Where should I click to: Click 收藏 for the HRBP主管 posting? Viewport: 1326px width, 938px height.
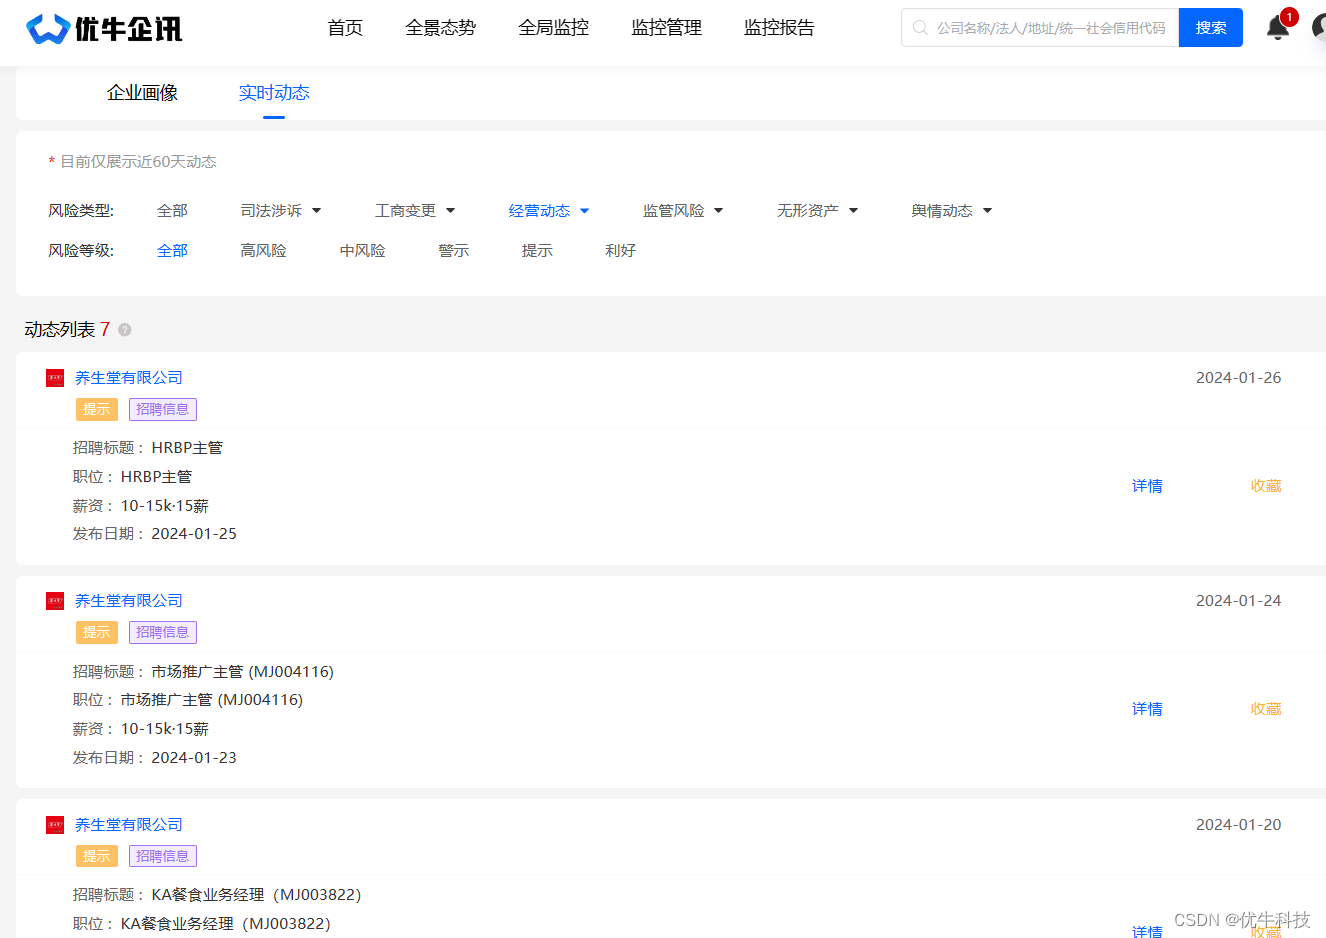1266,486
